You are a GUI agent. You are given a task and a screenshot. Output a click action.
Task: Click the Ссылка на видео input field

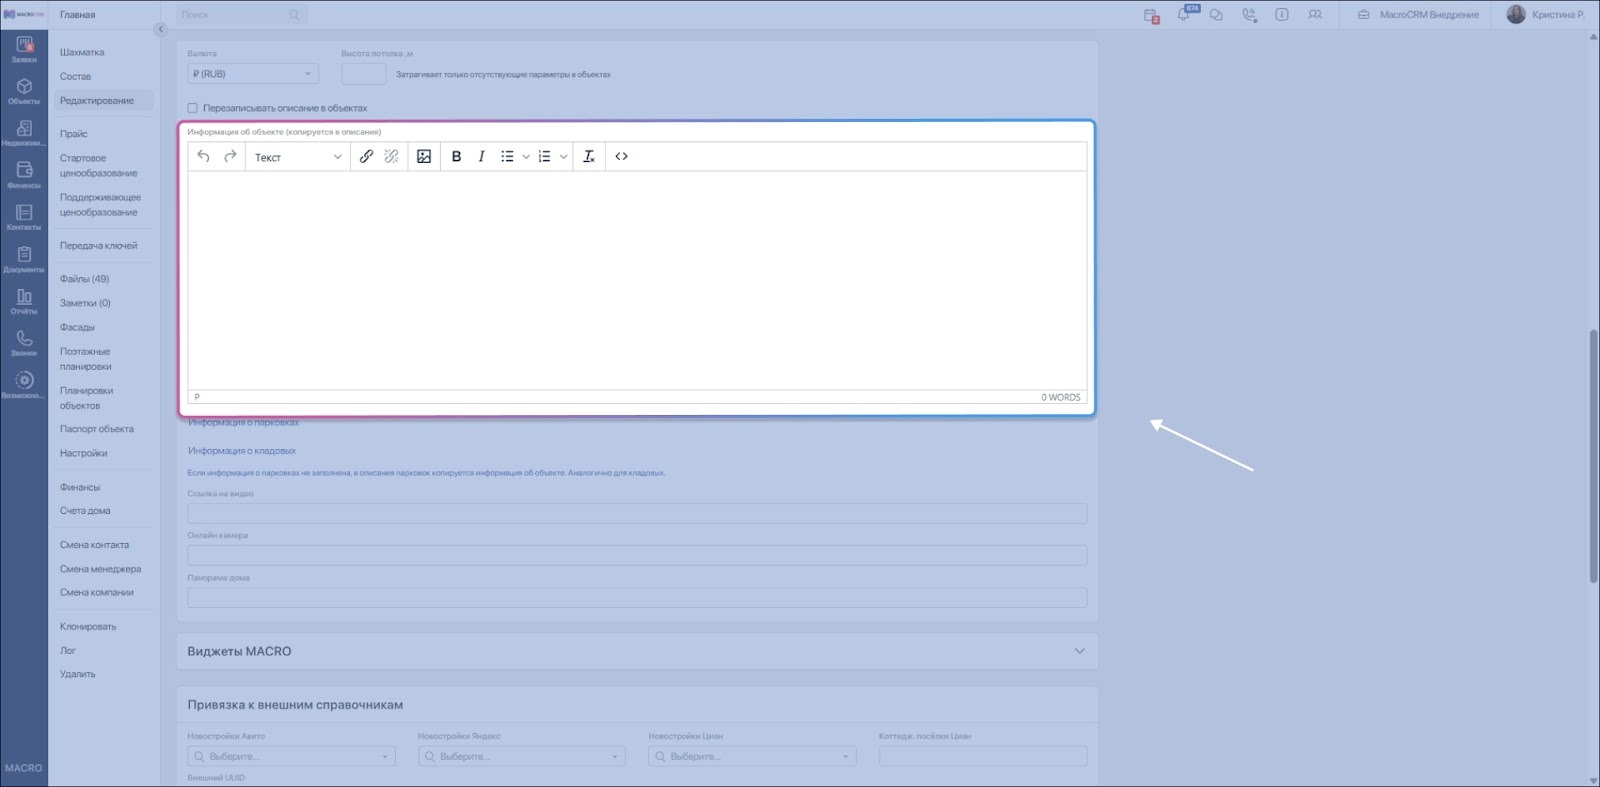pos(636,514)
